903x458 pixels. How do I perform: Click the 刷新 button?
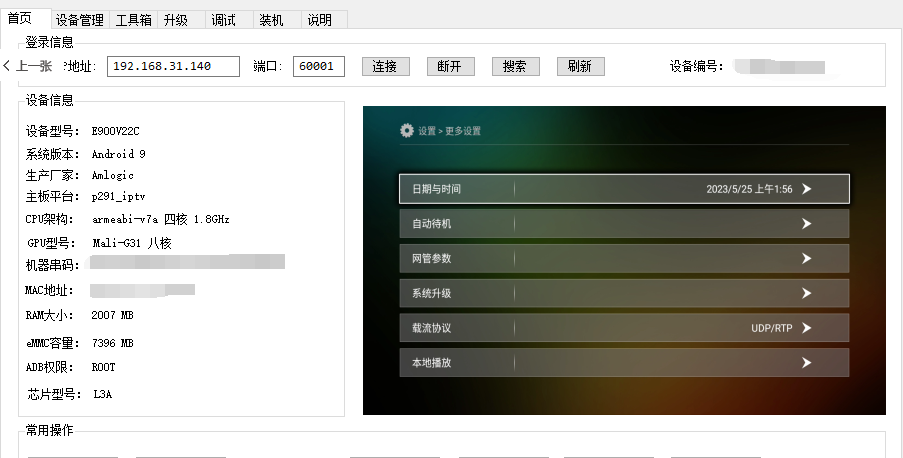(581, 66)
